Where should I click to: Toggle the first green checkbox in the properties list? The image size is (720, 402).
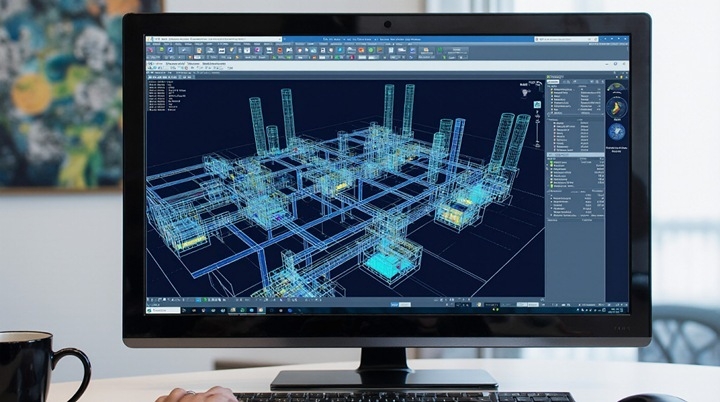coord(551,163)
